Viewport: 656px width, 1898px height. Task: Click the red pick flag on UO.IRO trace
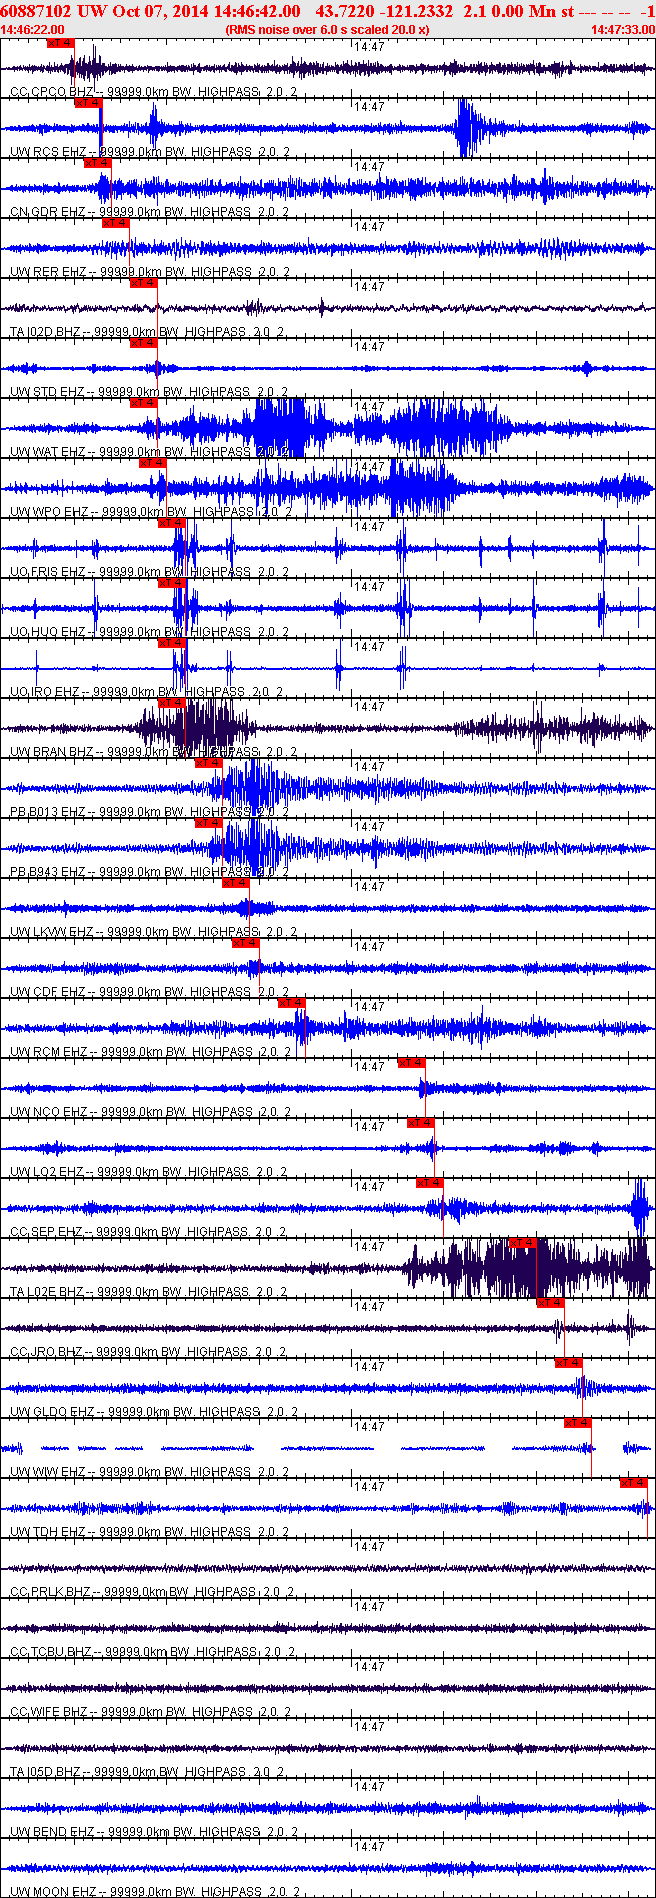click(x=172, y=643)
